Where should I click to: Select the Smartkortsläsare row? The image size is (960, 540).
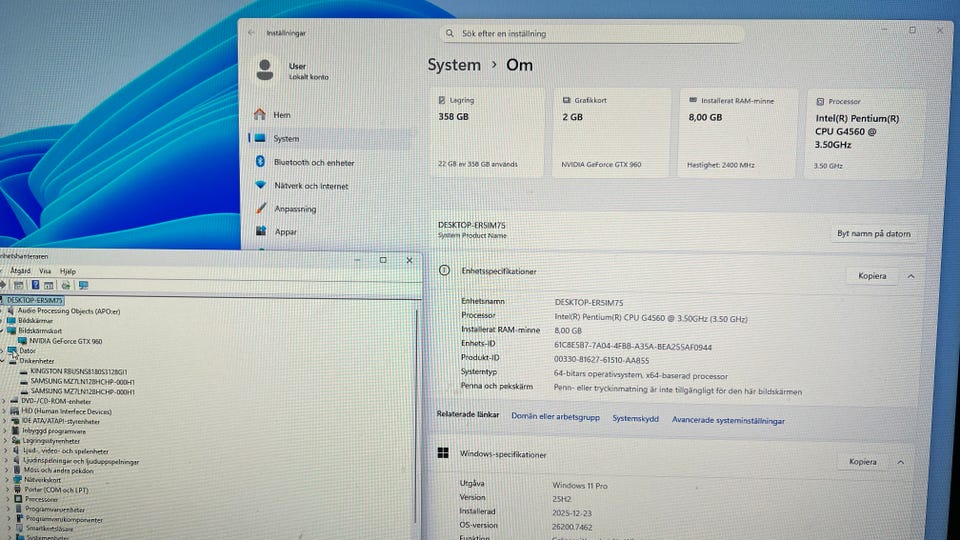tap(49, 528)
